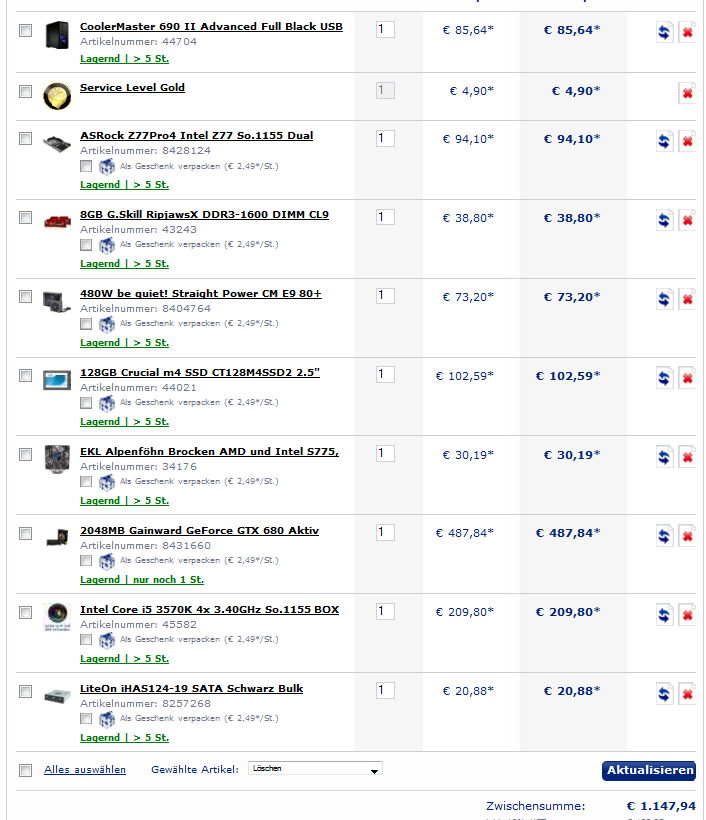Tick row checkbox for ASRock Z77Pro4
This screenshot has height=820, width=706.
(x=25, y=139)
